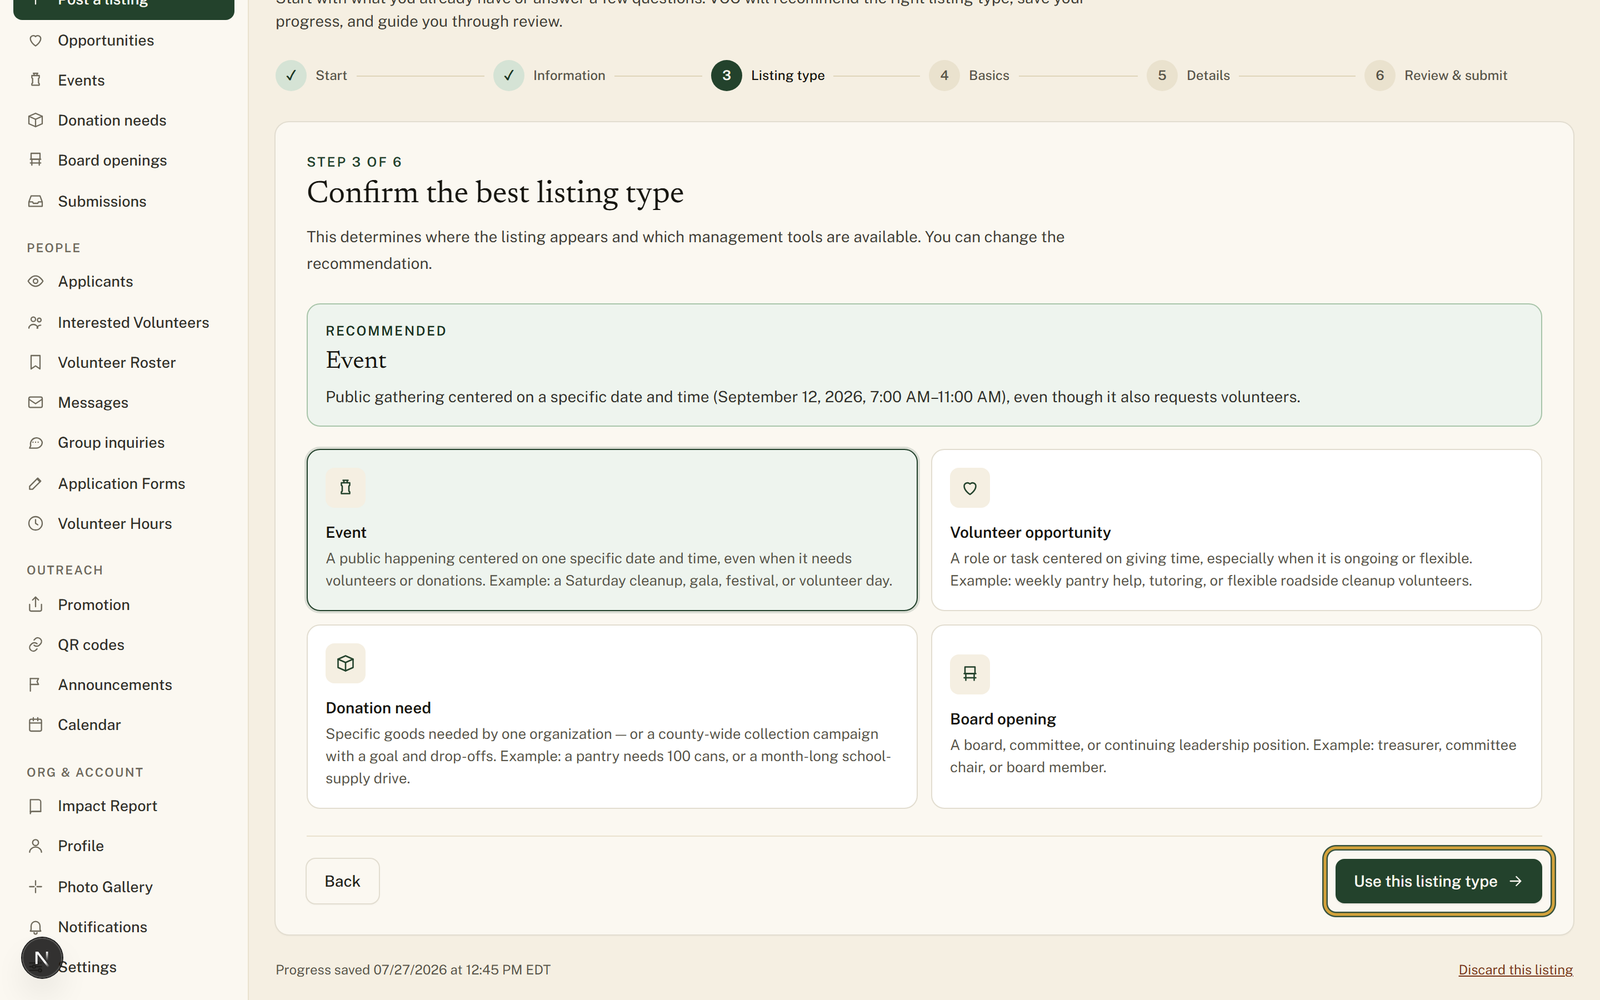The width and height of the screenshot is (1600, 1000).
Task: Click the recommended Event banner
Action: pos(924,365)
